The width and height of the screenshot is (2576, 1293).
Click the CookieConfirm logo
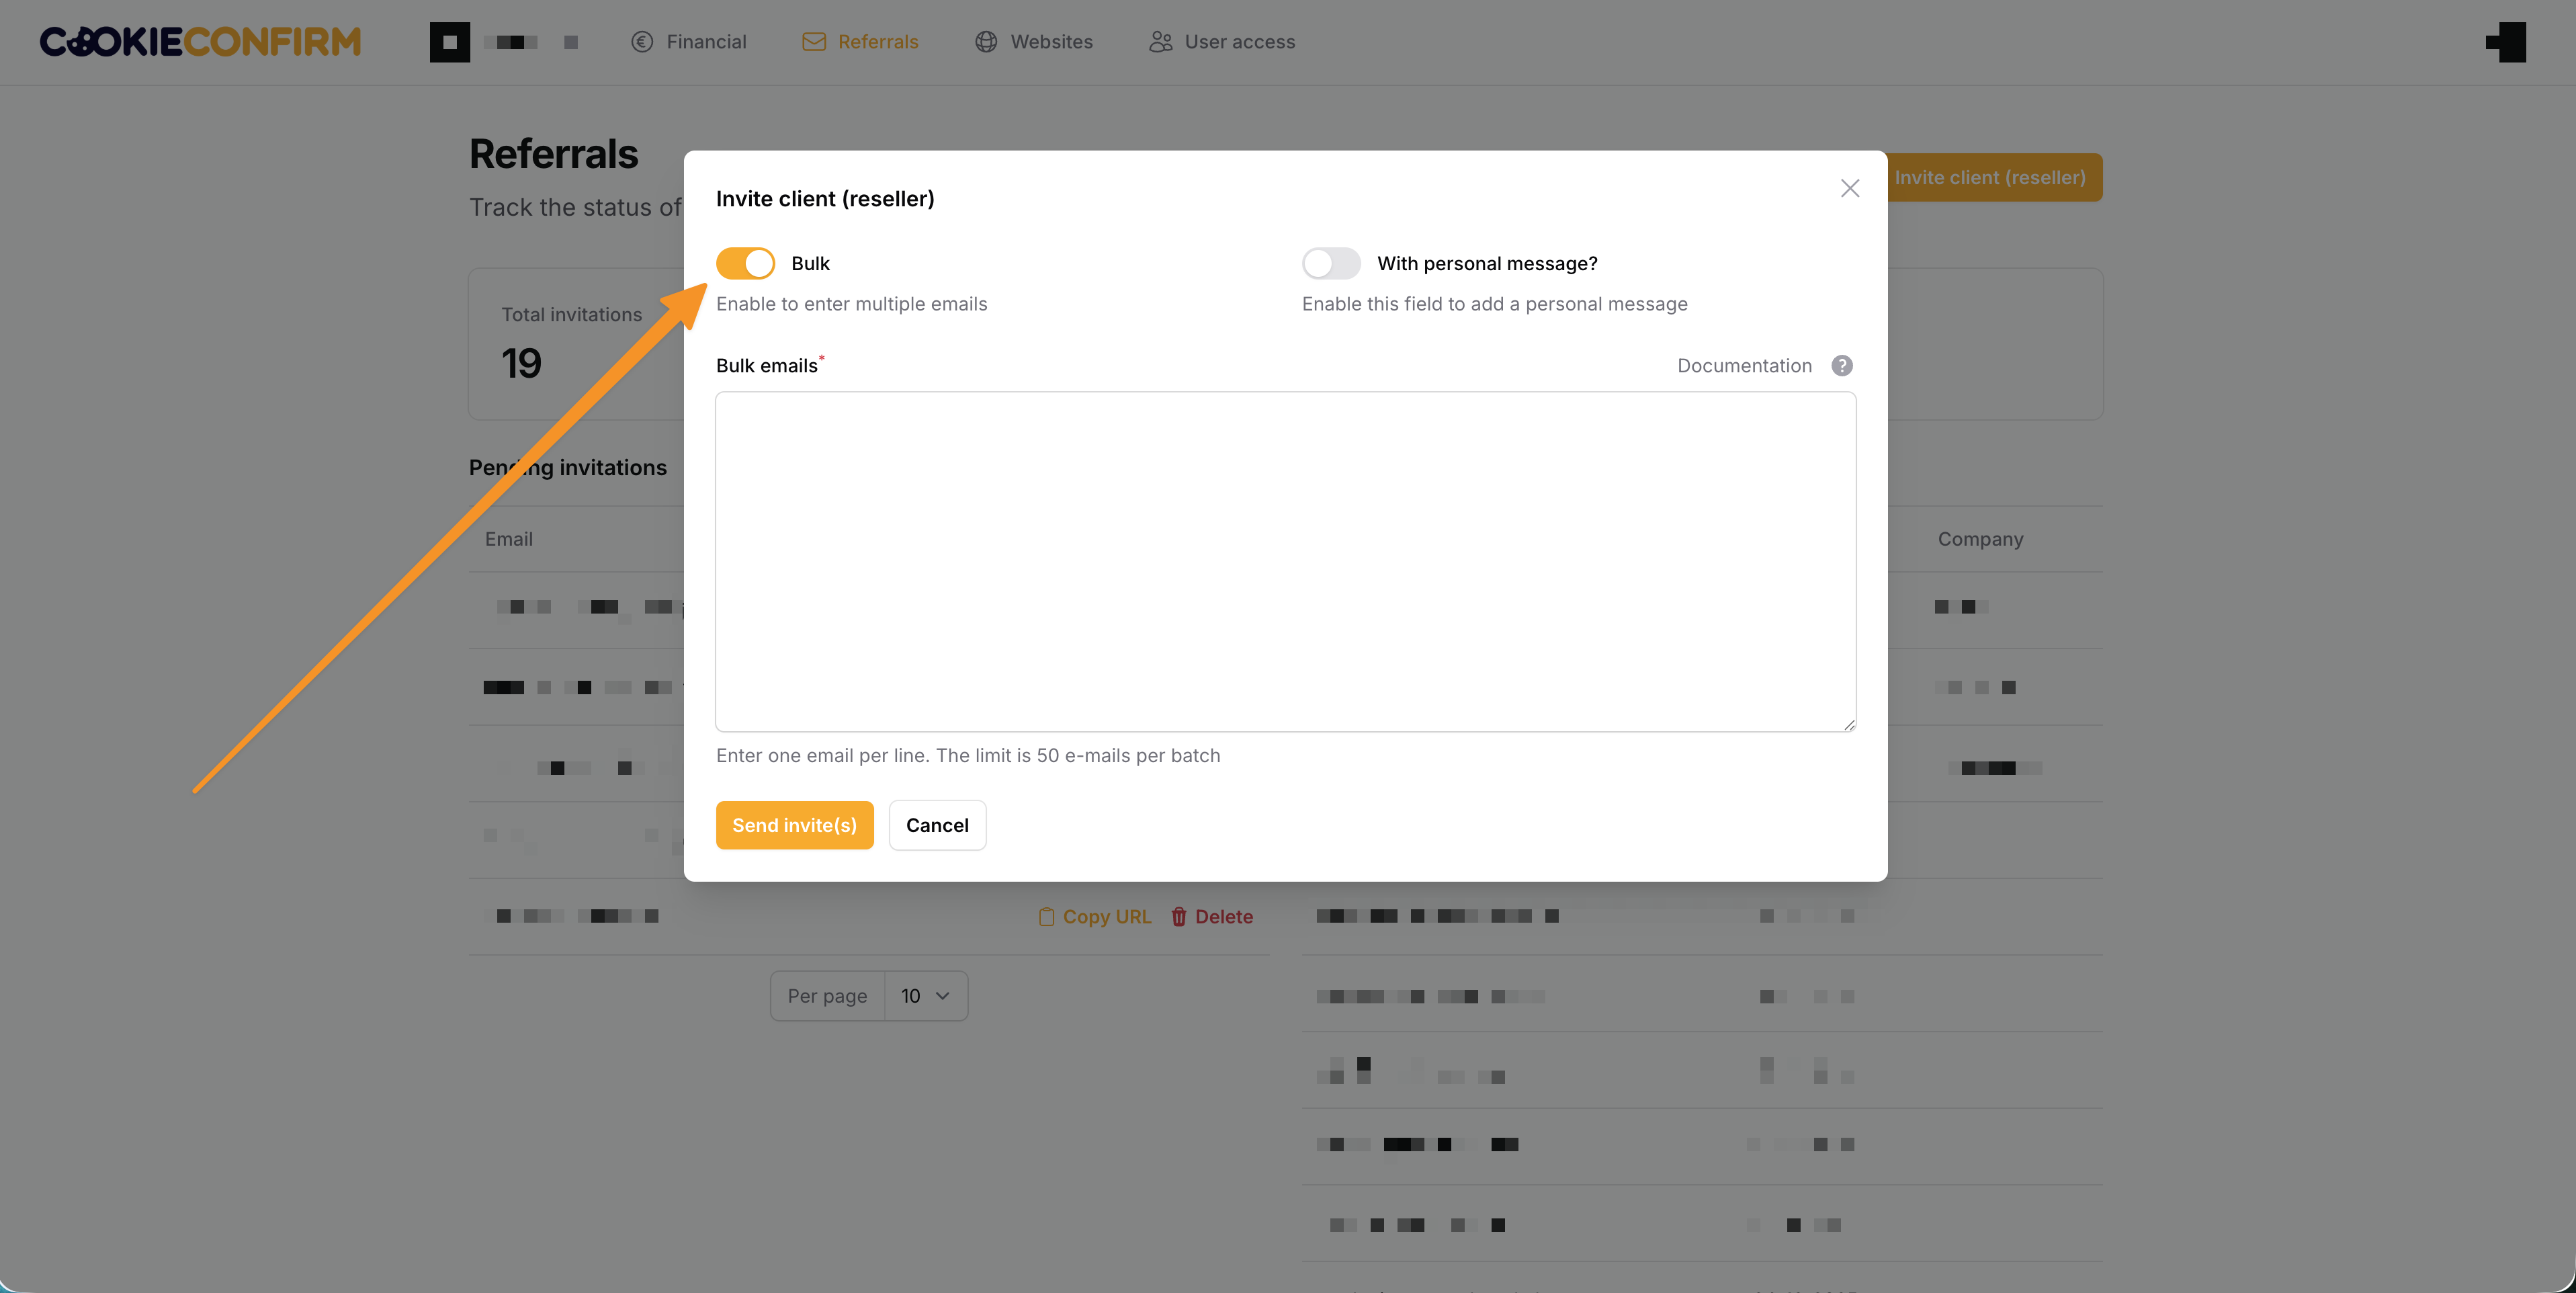[200, 42]
